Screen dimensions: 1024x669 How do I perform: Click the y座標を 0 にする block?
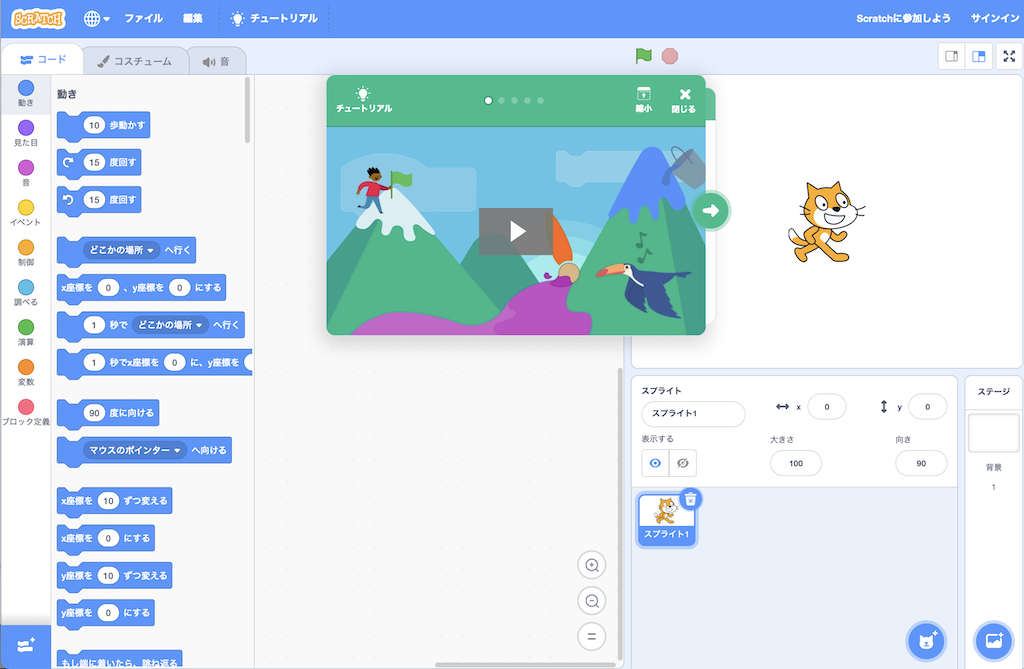coord(106,613)
